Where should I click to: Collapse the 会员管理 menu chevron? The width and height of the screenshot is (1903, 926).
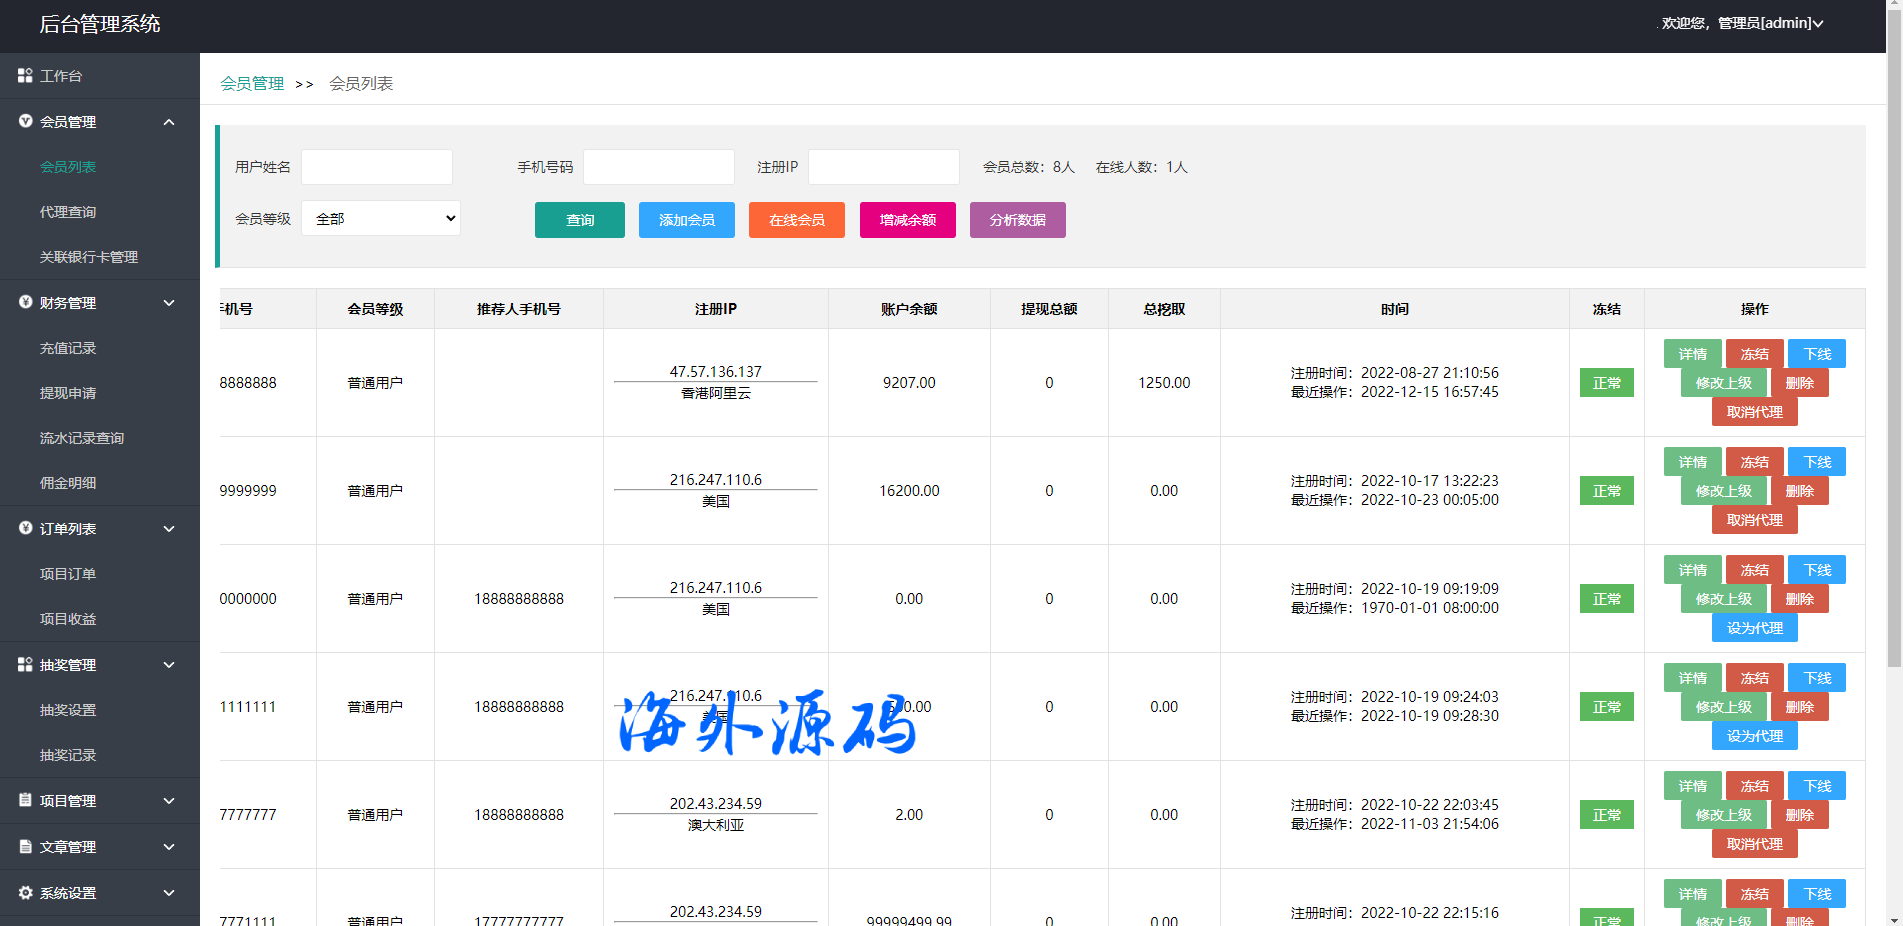pos(169,122)
